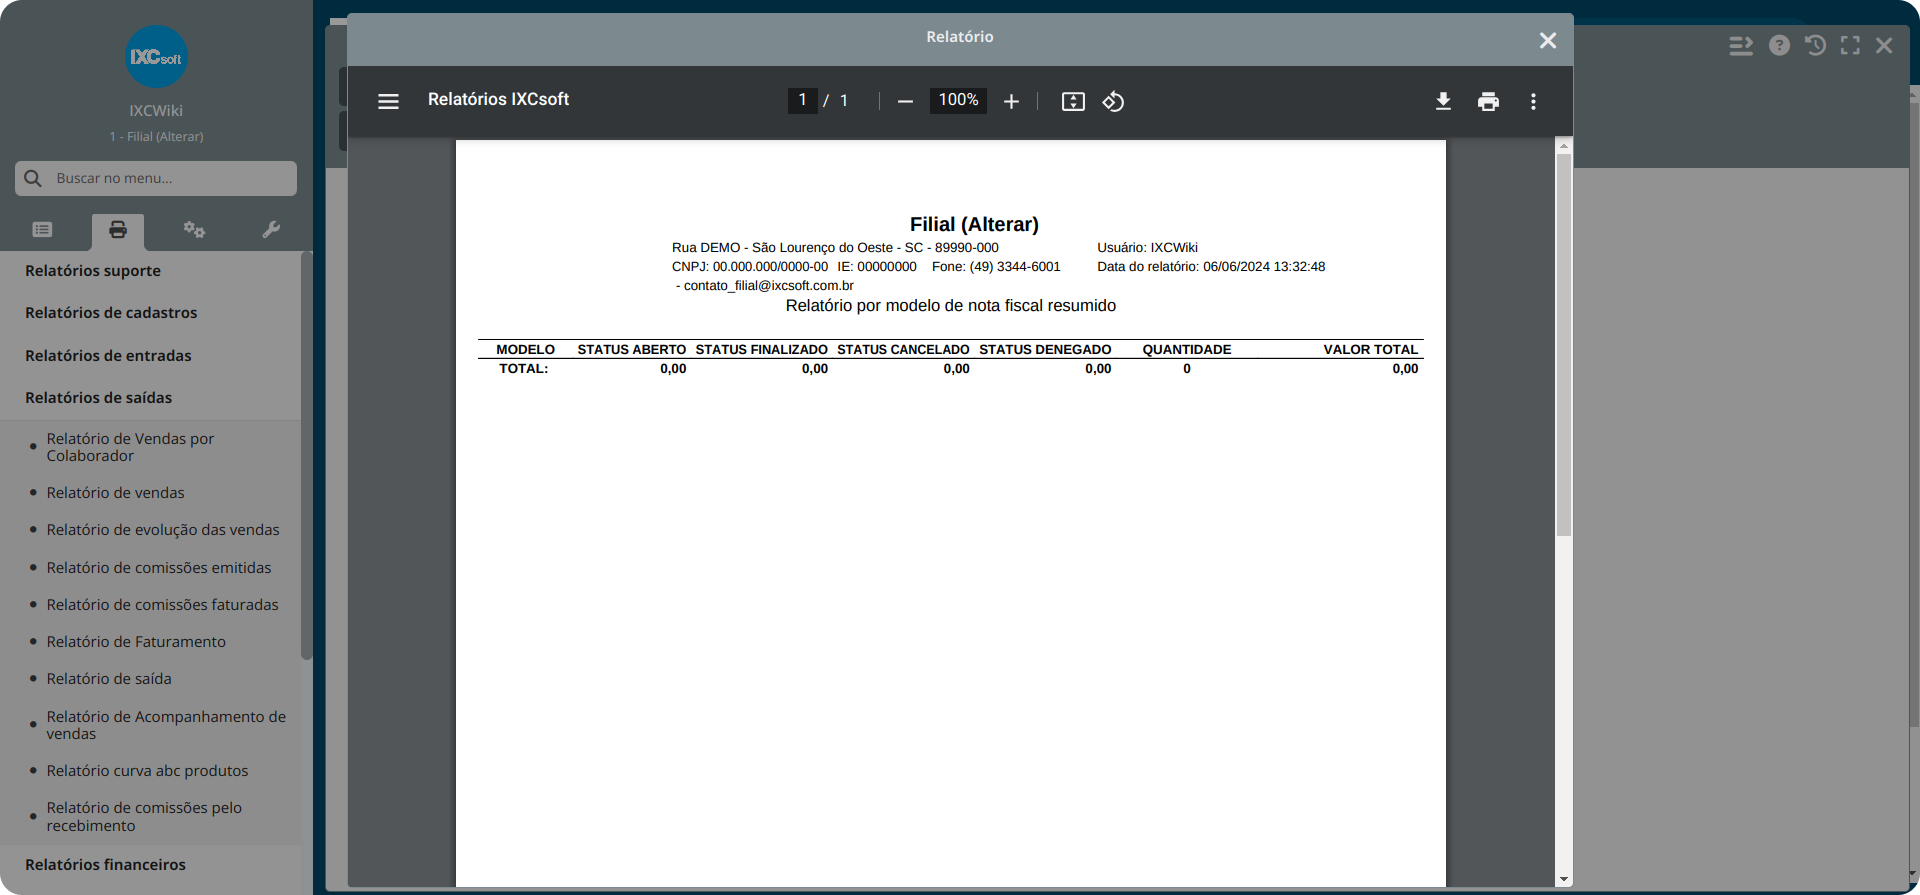Screen dimensions: 1920x895
Task: Click Relatório por modelo de nota fiscal resumido
Action: pos(951,306)
